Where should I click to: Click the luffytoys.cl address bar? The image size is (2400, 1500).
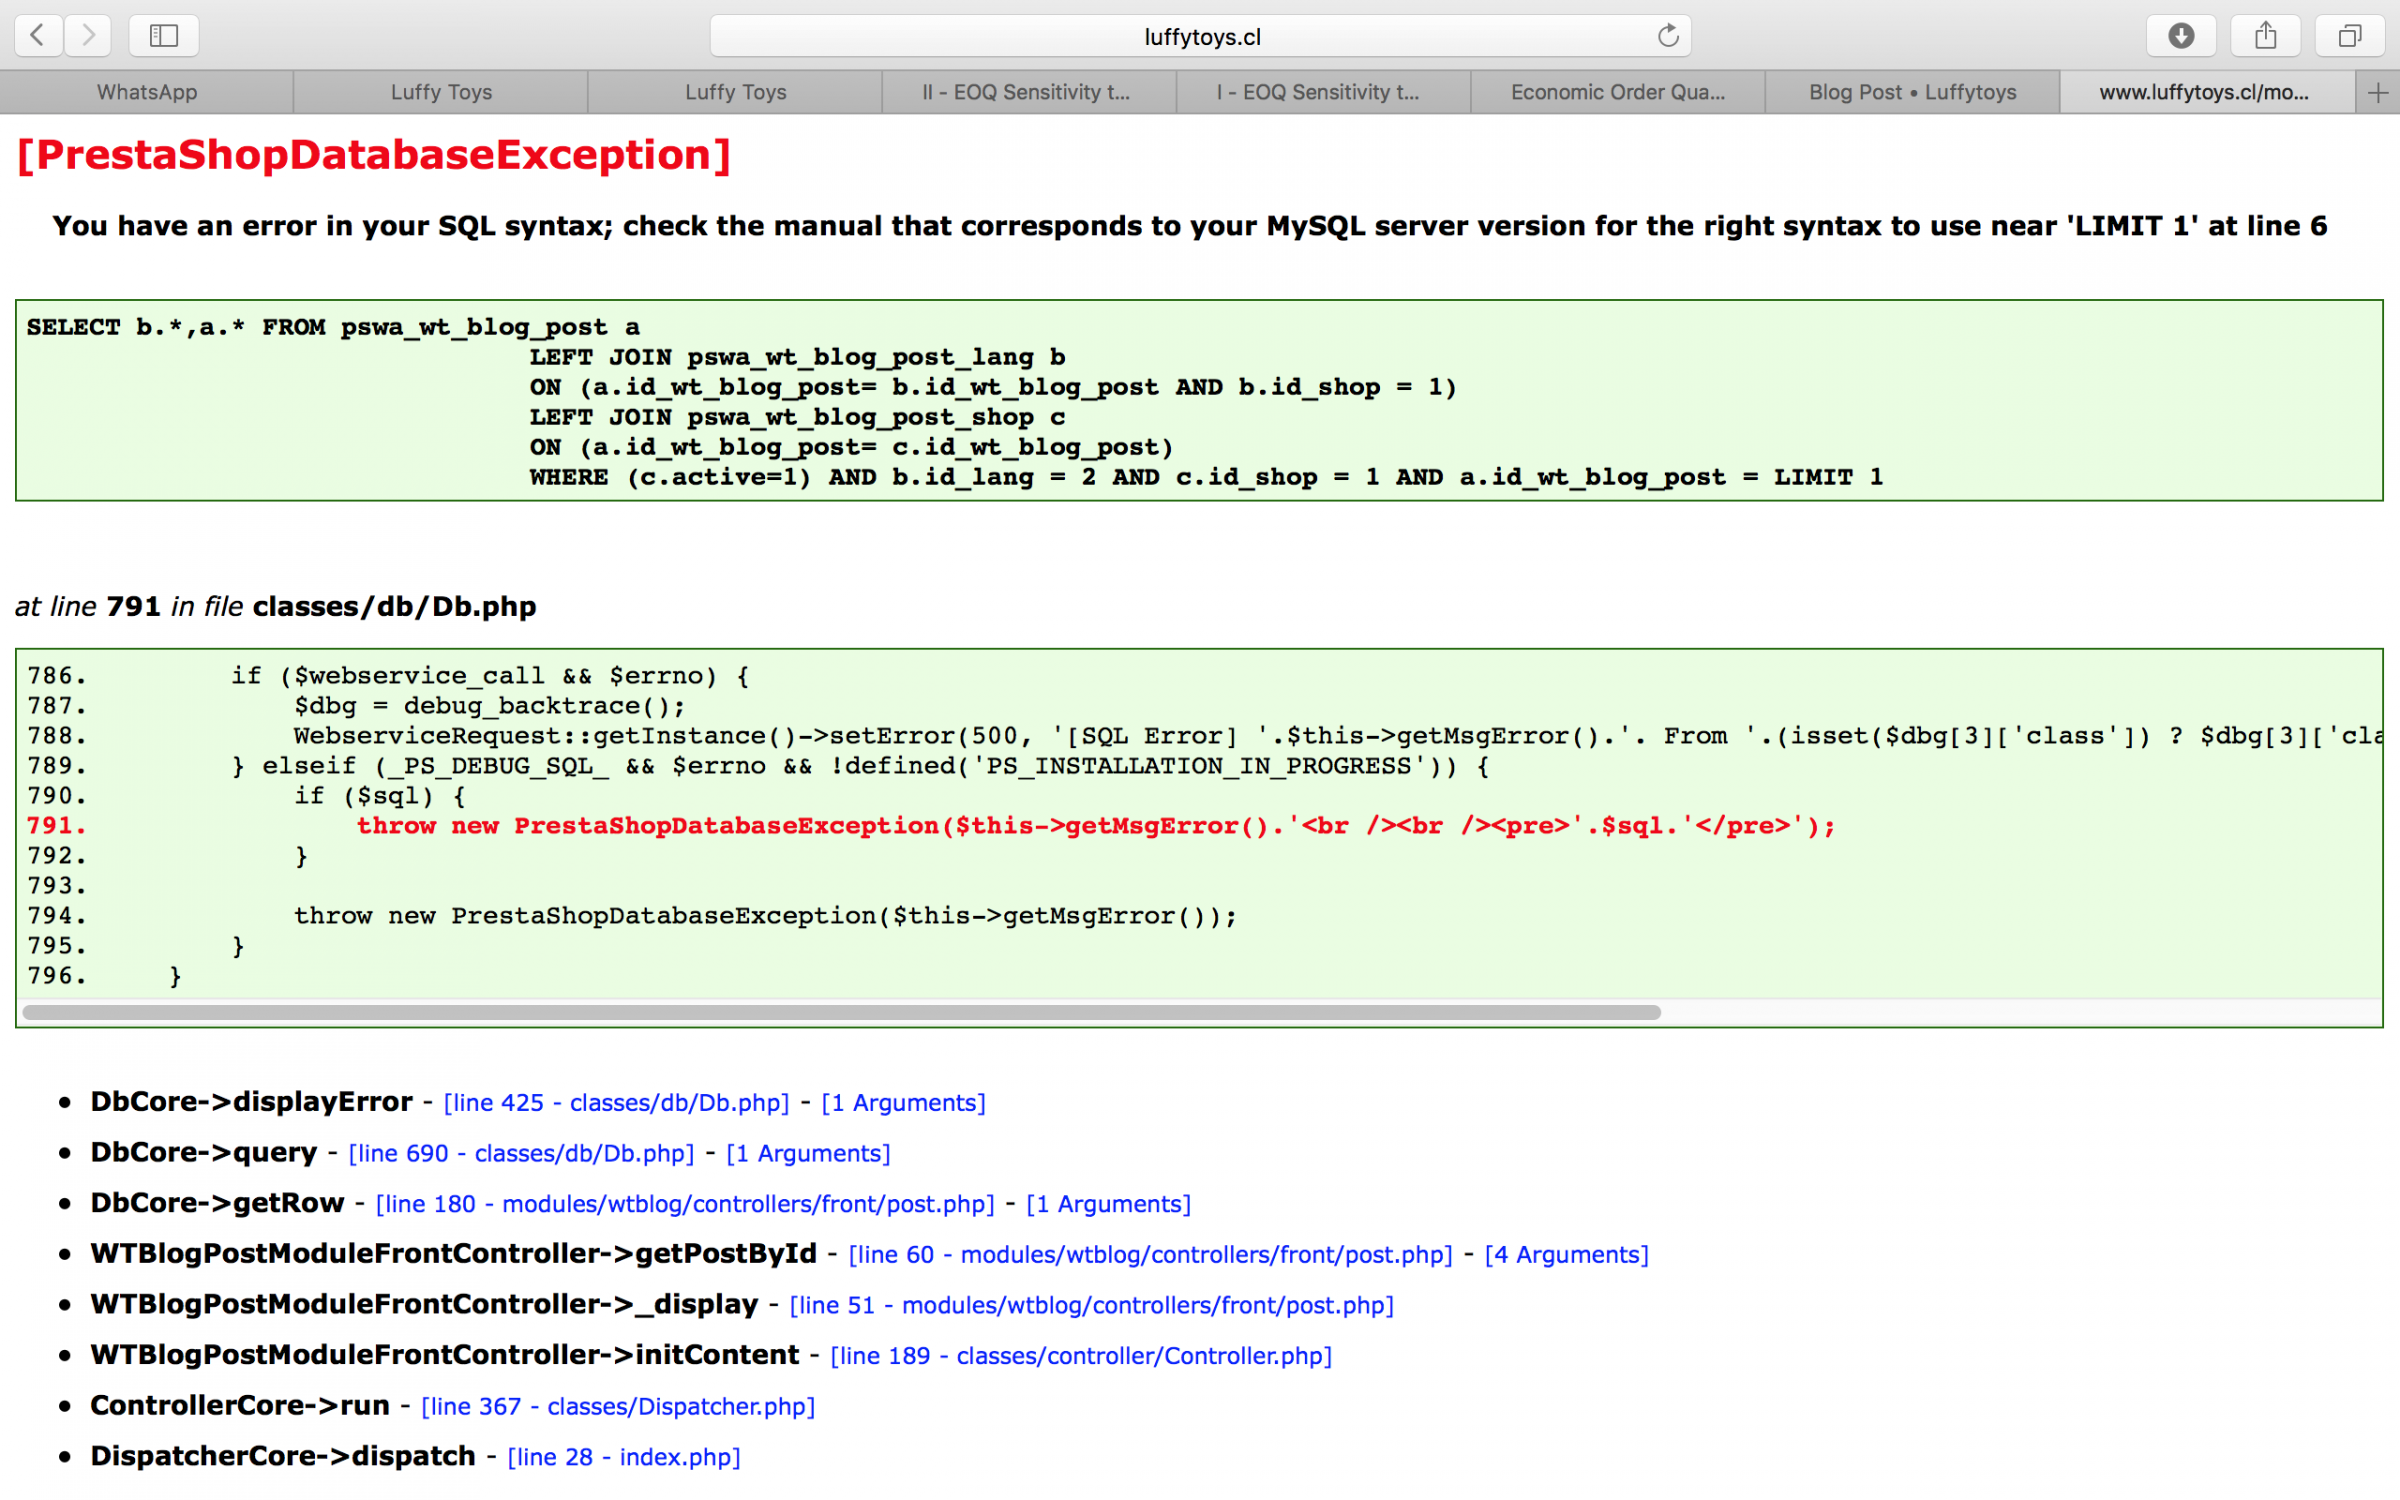click(x=1200, y=37)
